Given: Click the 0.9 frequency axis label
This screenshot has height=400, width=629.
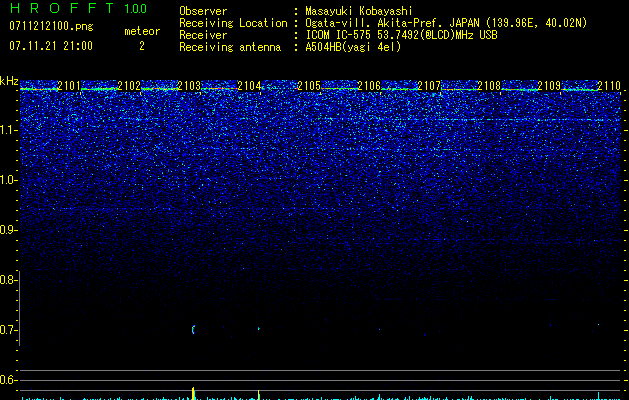Looking at the screenshot, I should tap(8, 230).
